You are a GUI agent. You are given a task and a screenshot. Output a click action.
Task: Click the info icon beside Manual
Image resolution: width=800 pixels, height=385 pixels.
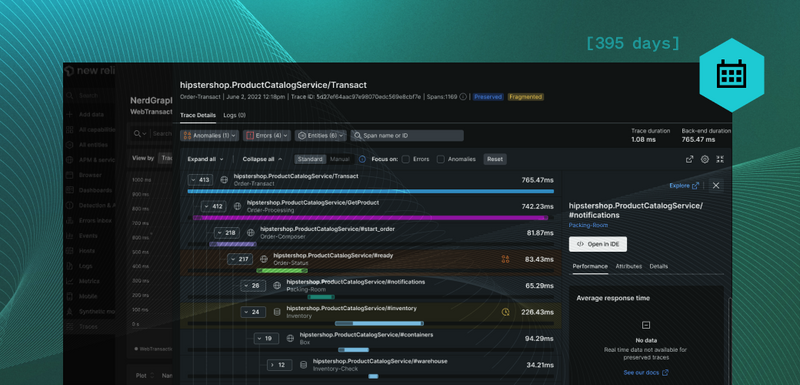point(362,159)
